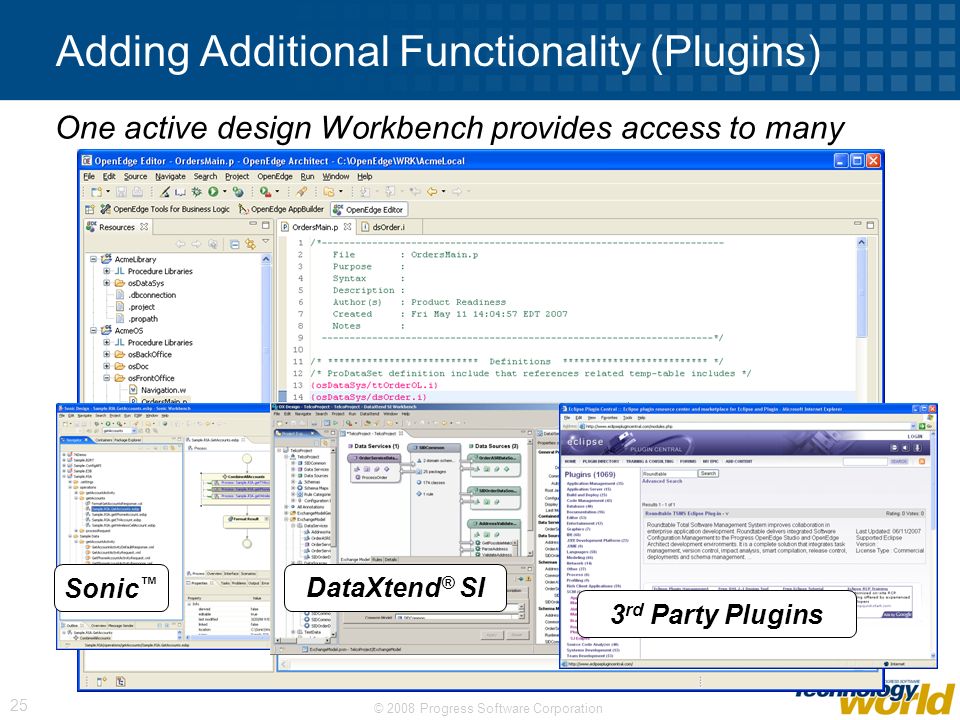
Task: Expand the osDoc folder
Action: tap(107, 366)
